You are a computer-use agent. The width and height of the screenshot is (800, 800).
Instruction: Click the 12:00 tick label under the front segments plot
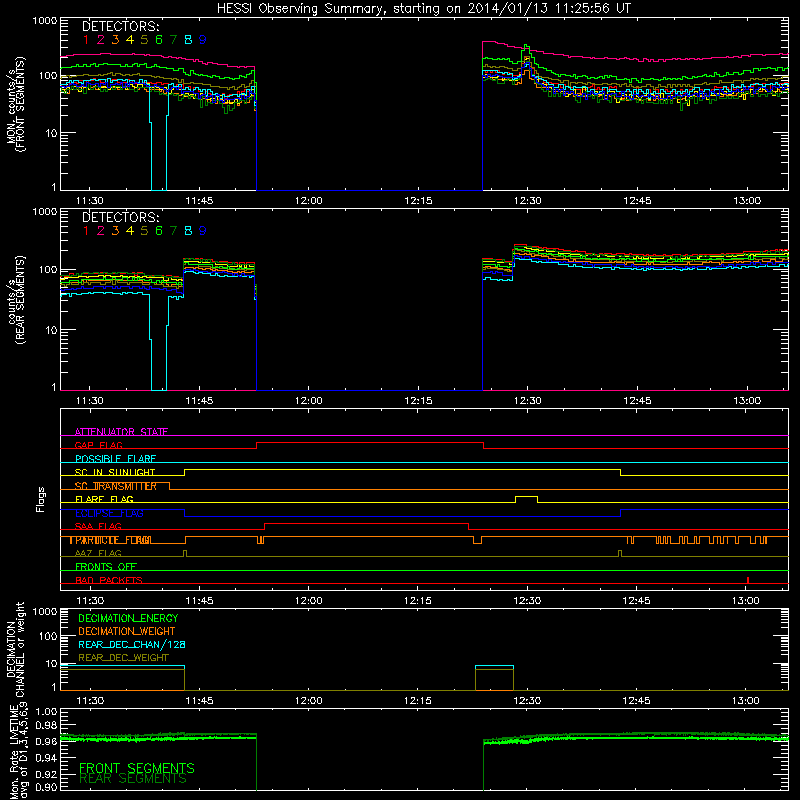[x=309, y=201]
